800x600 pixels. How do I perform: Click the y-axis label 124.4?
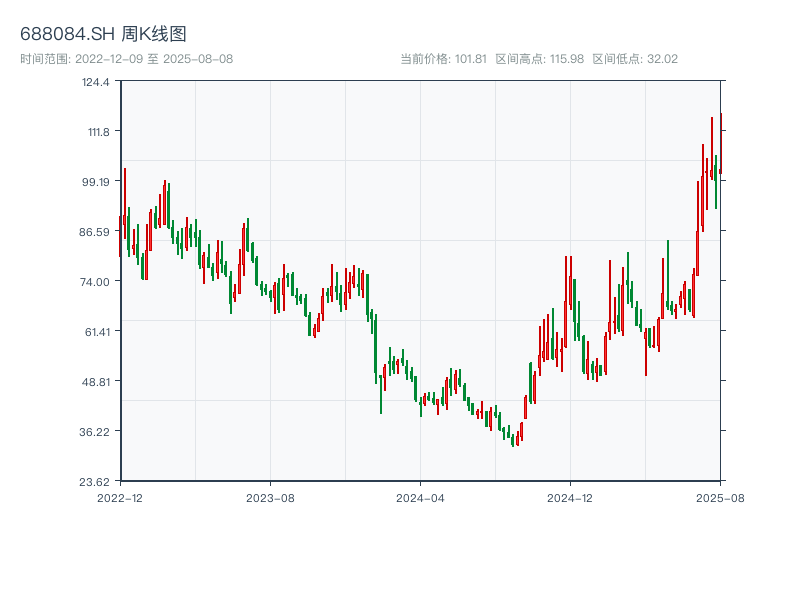[x=95, y=82]
